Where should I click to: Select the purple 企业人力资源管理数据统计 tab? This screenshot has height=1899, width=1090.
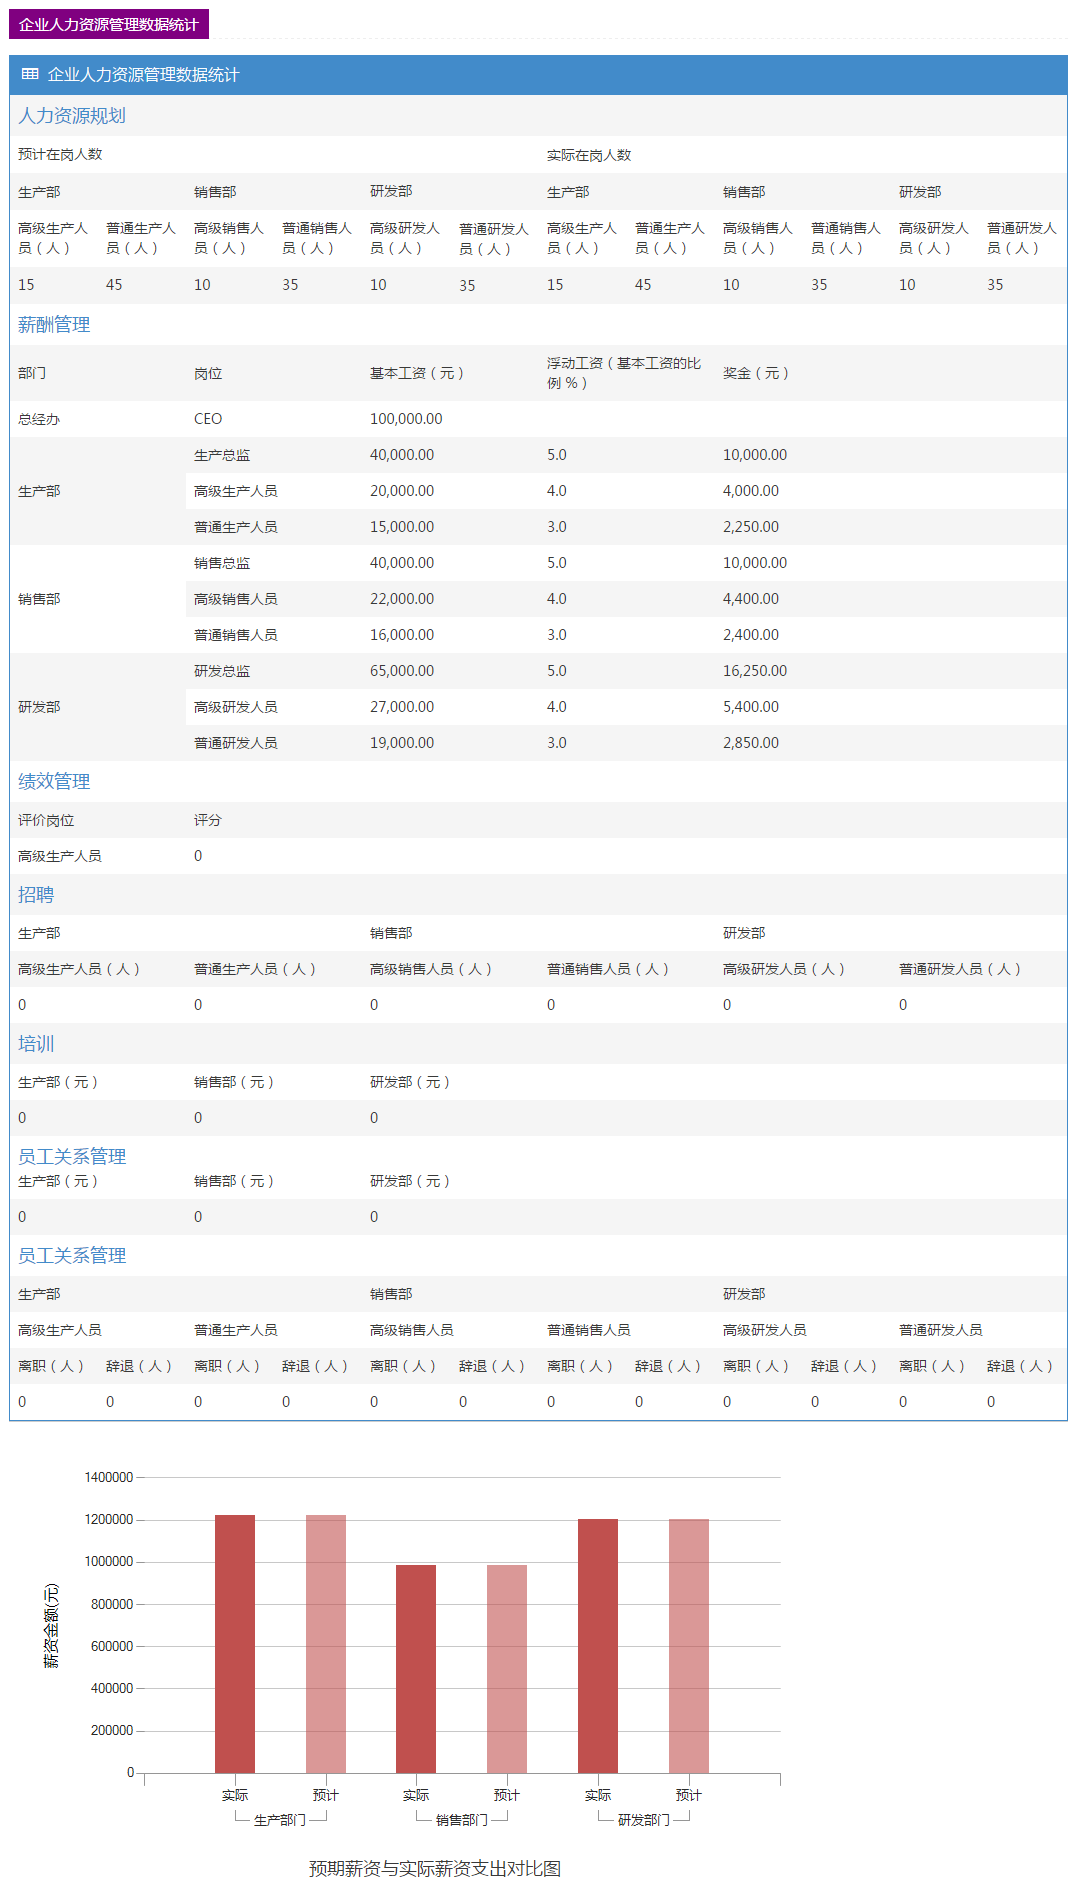[x=109, y=24]
